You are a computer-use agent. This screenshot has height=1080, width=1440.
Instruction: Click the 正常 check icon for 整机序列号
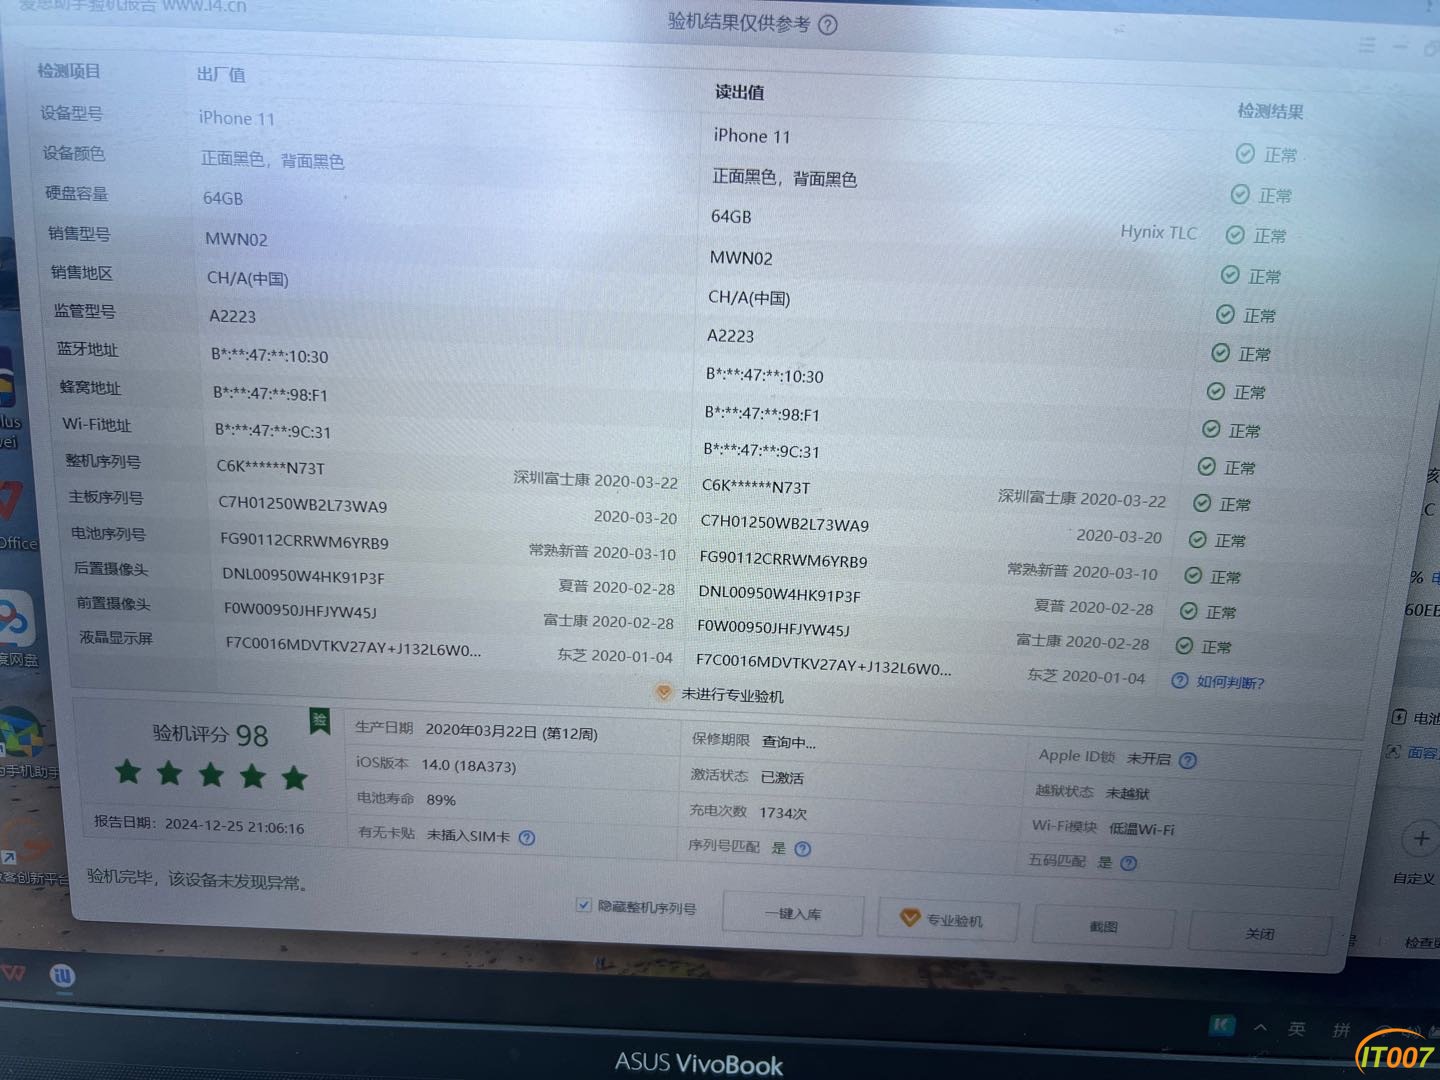[1202, 503]
